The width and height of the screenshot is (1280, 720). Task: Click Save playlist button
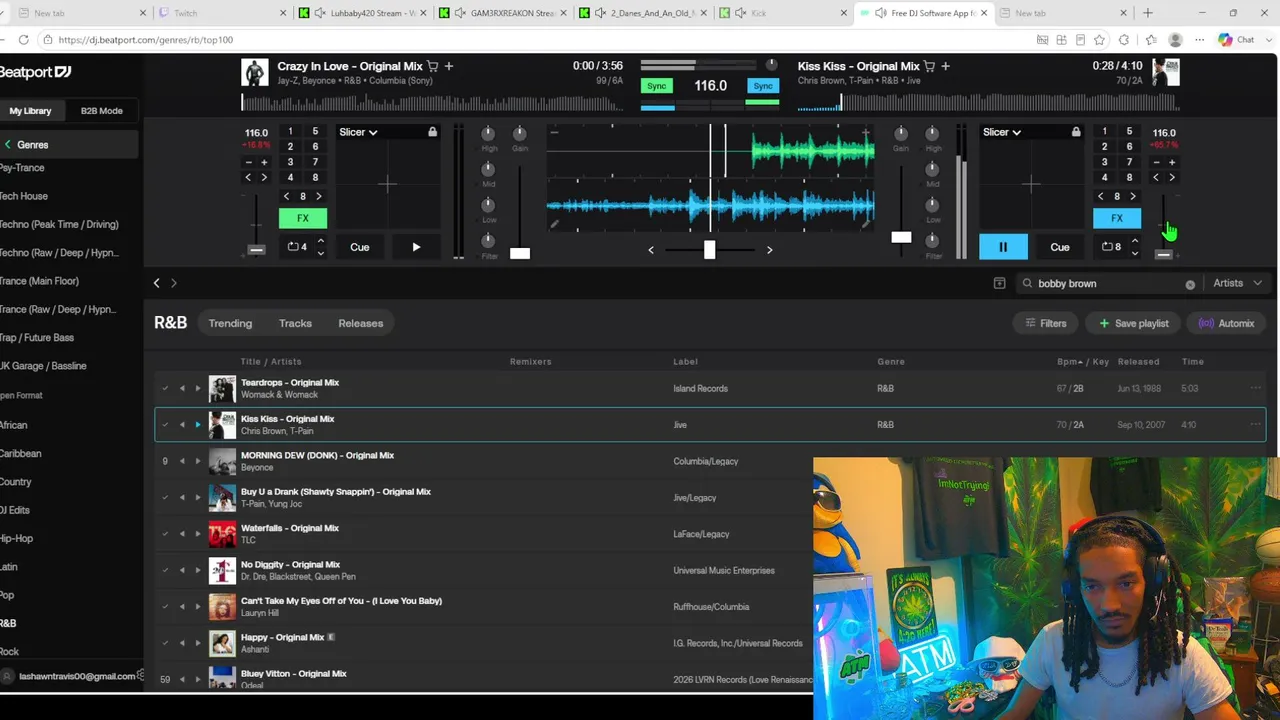click(1134, 323)
